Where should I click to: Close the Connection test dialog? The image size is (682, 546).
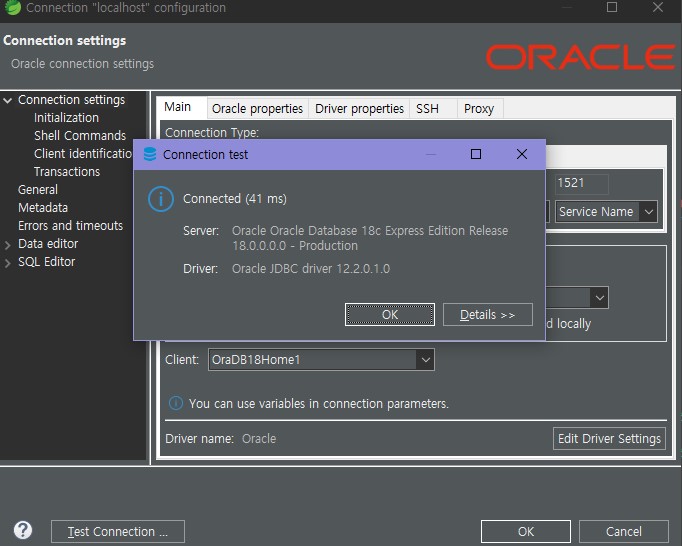pyautogui.click(x=522, y=154)
